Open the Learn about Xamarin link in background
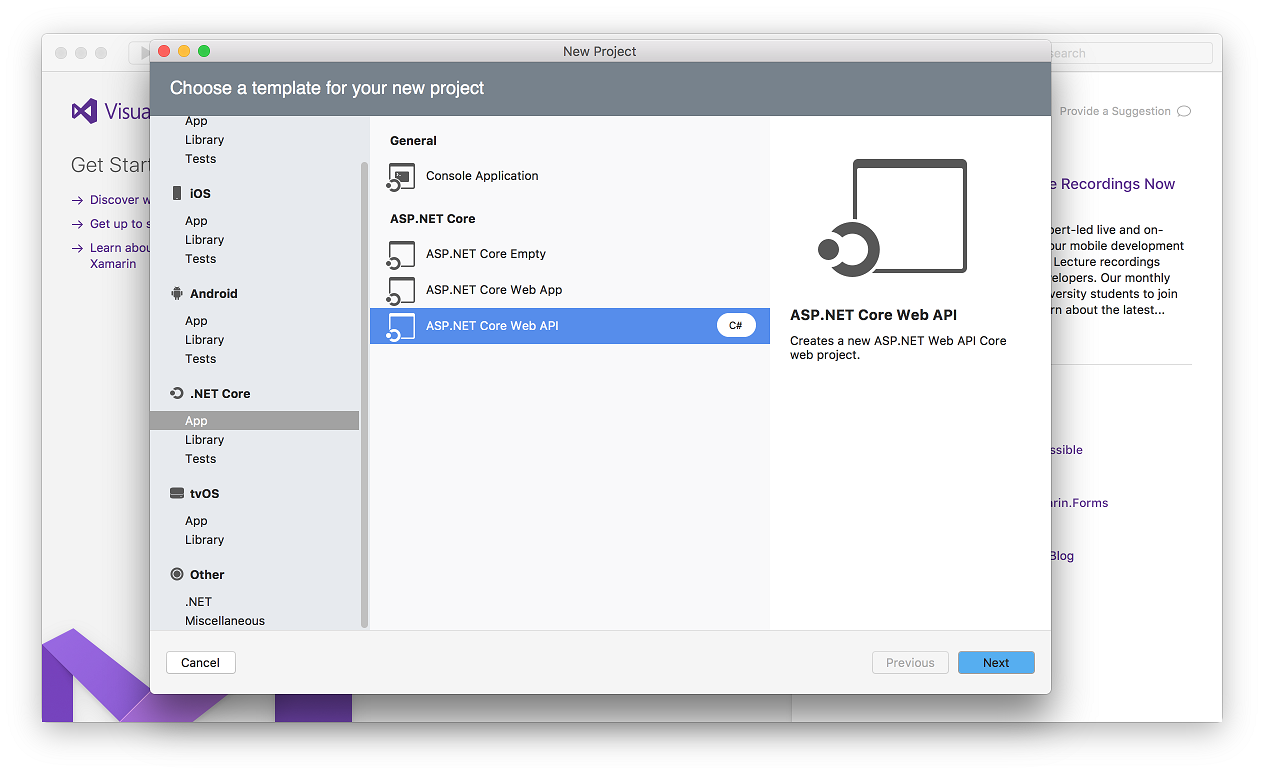Image resolution: width=1264 pixels, height=774 pixels. pos(120,256)
